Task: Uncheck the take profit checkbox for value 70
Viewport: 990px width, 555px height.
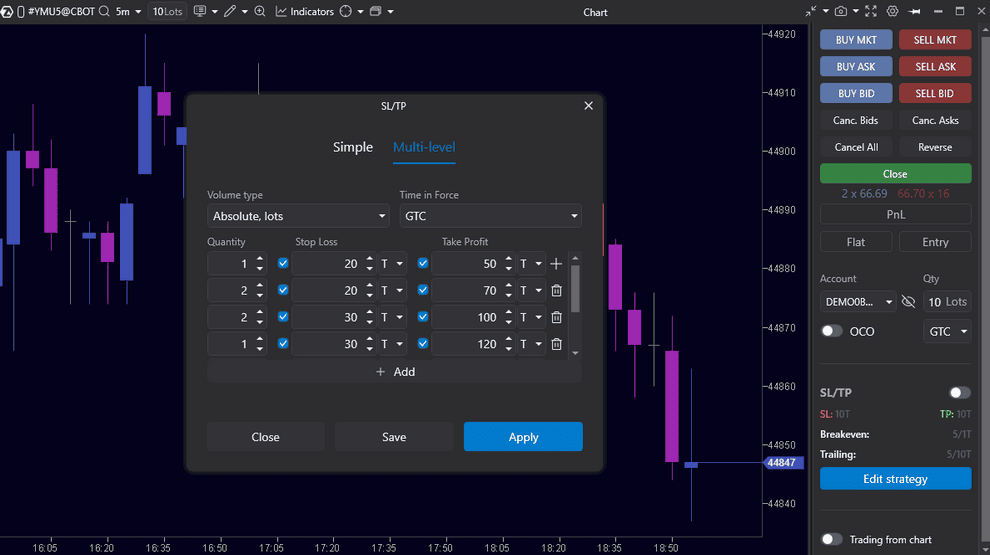Action: pyautogui.click(x=423, y=290)
